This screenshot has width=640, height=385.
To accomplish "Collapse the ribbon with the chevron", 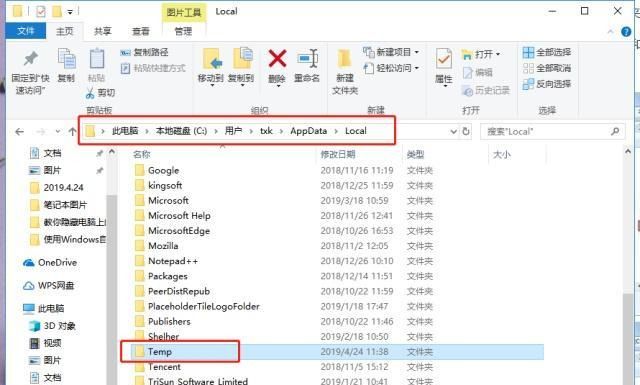I will pos(611,31).
